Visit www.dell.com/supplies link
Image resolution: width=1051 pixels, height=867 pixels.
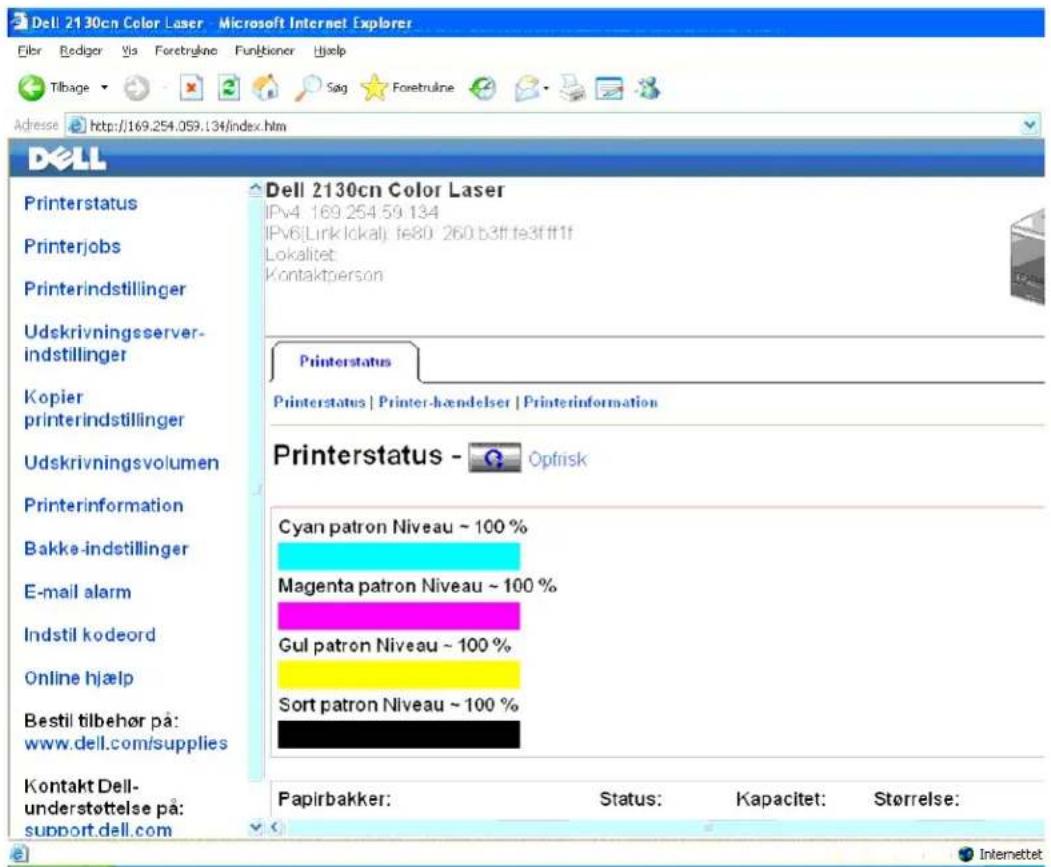point(125,743)
